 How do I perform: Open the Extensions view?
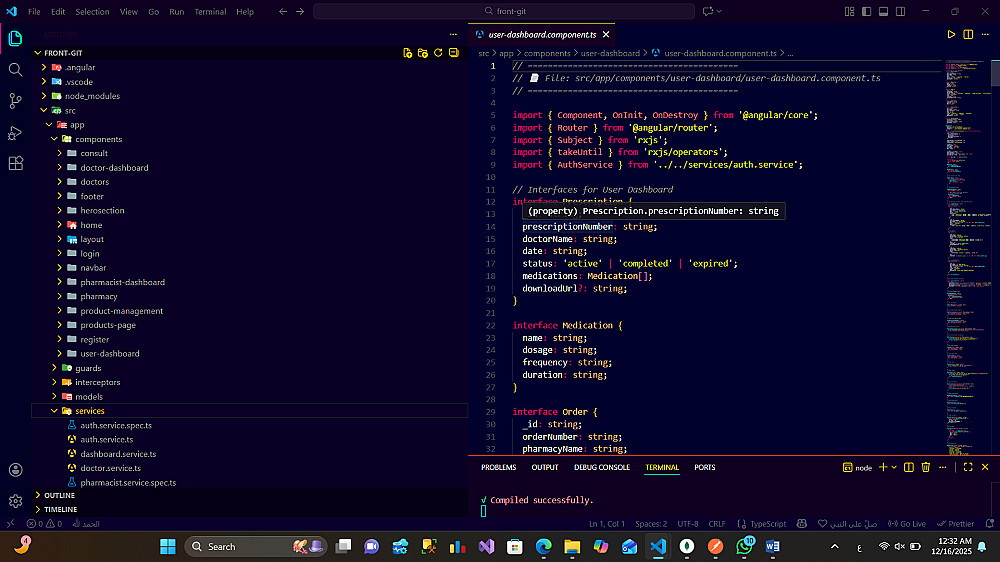tap(15, 164)
